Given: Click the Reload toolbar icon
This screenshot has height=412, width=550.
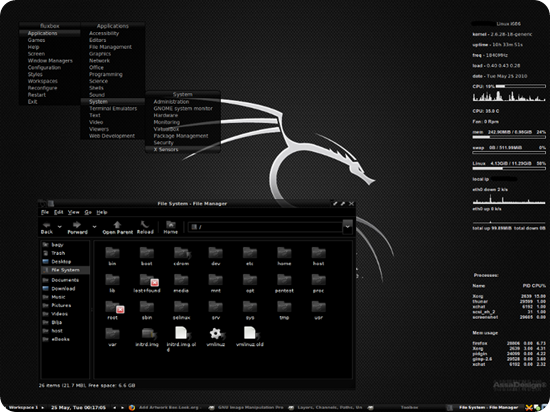Looking at the screenshot, I should (x=145, y=224).
